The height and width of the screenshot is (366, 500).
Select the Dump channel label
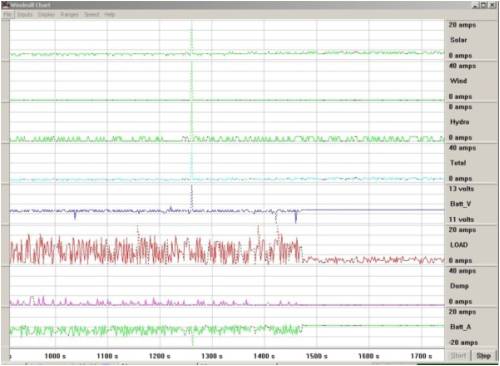pyautogui.click(x=459, y=286)
